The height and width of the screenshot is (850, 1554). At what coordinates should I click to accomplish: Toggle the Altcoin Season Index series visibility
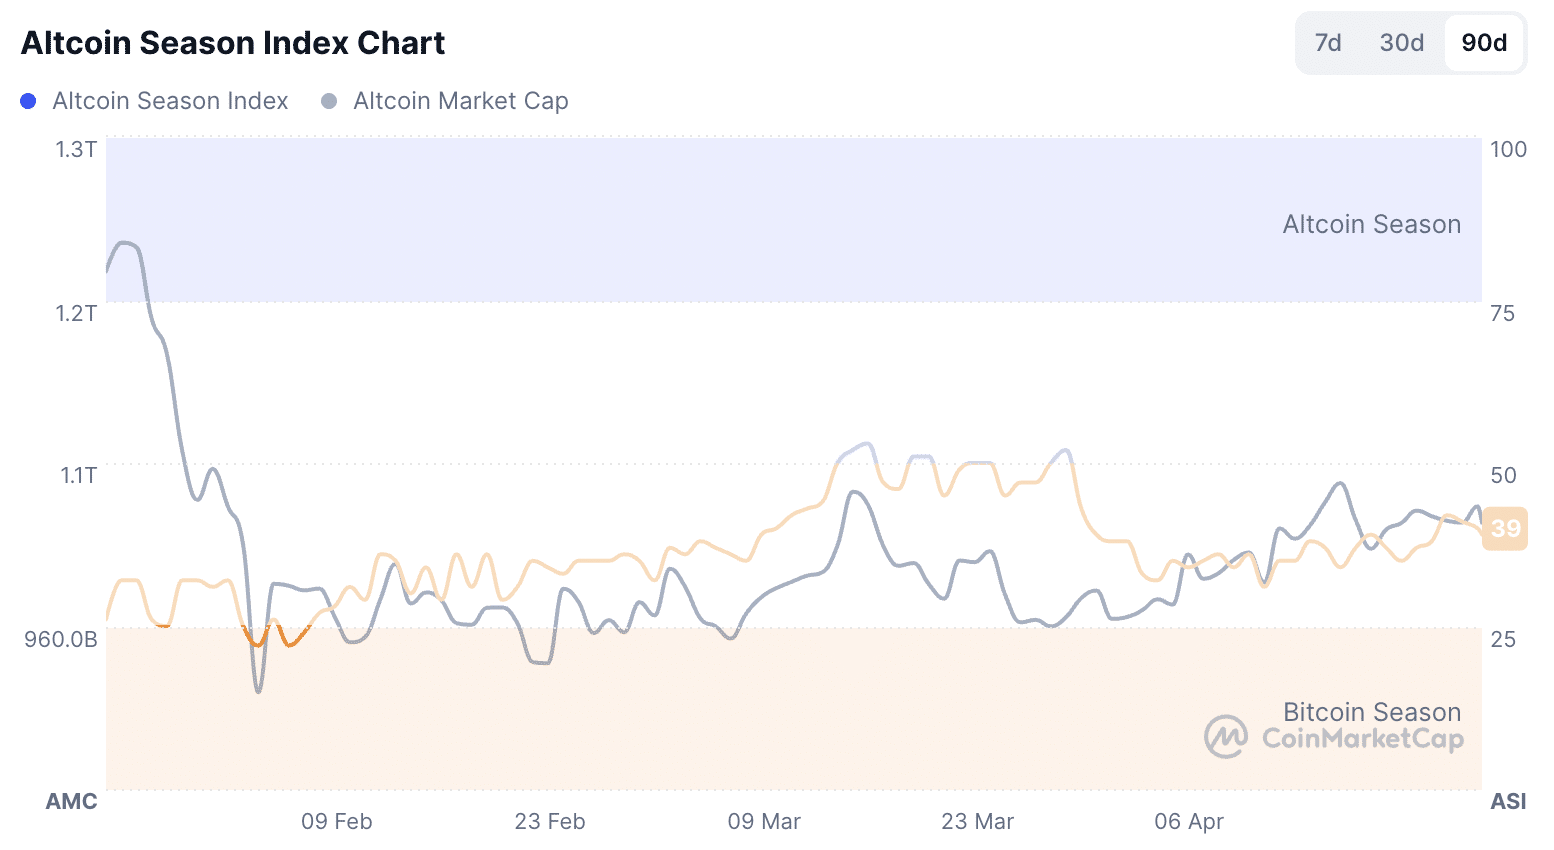(155, 100)
